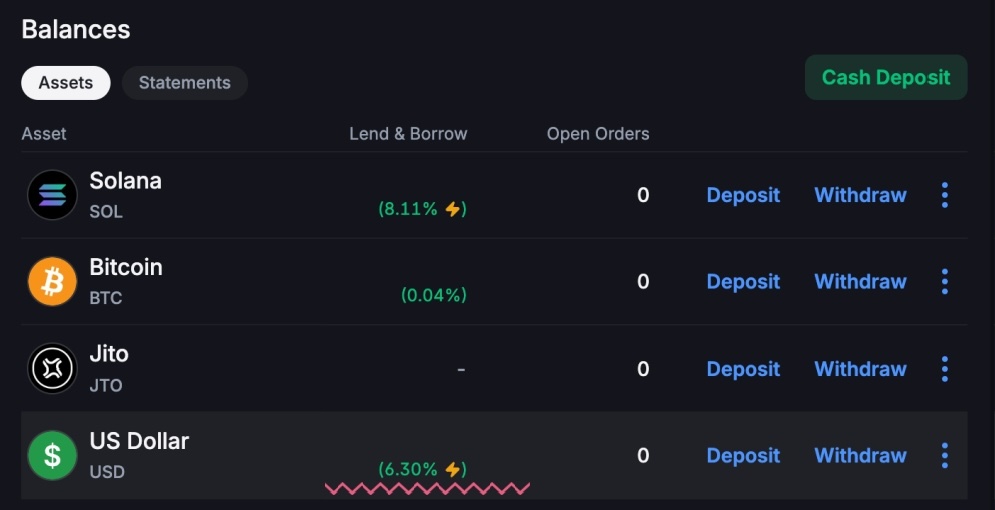
Task: Withdraw from Solana
Action: 860,195
